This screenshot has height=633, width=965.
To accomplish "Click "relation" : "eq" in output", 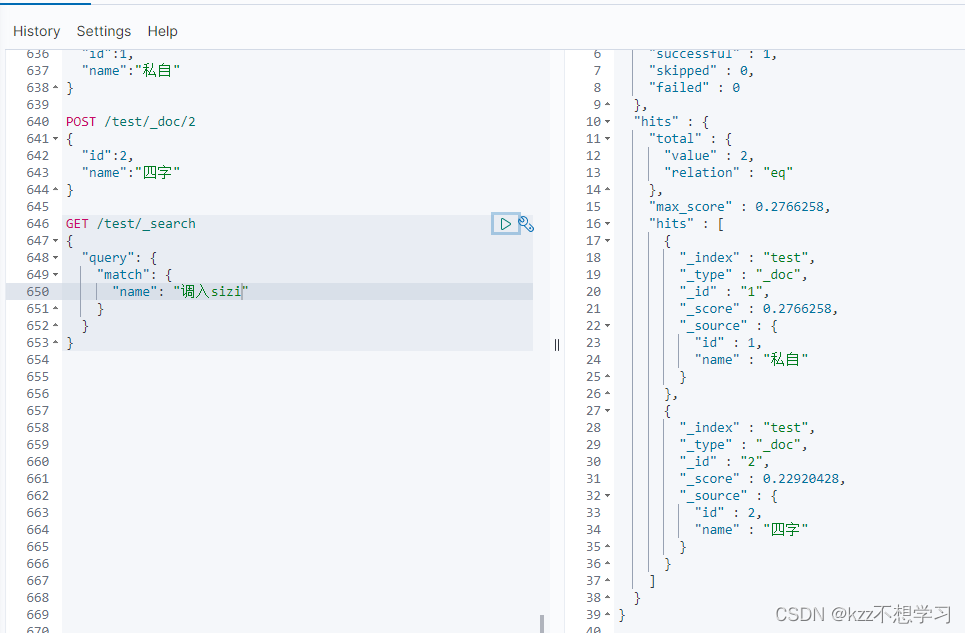I will tap(728, 173).
